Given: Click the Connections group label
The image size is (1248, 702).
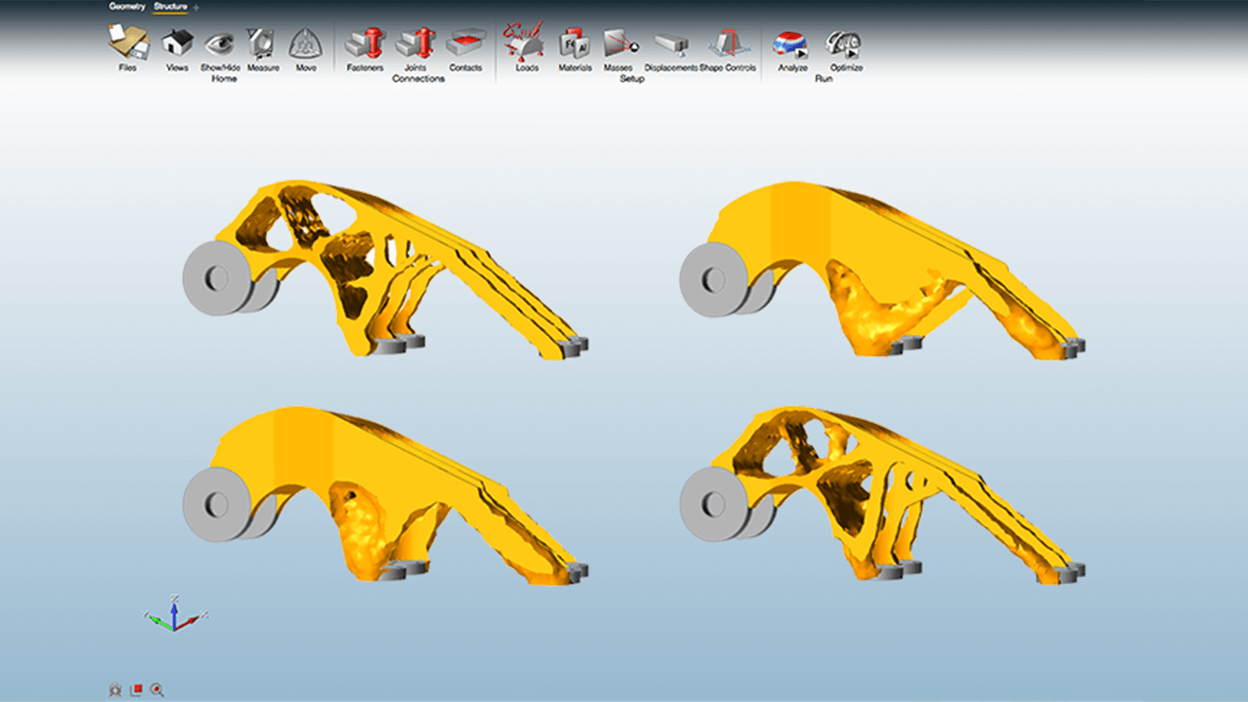Looking at the screenshot, I should click(418, 79).
